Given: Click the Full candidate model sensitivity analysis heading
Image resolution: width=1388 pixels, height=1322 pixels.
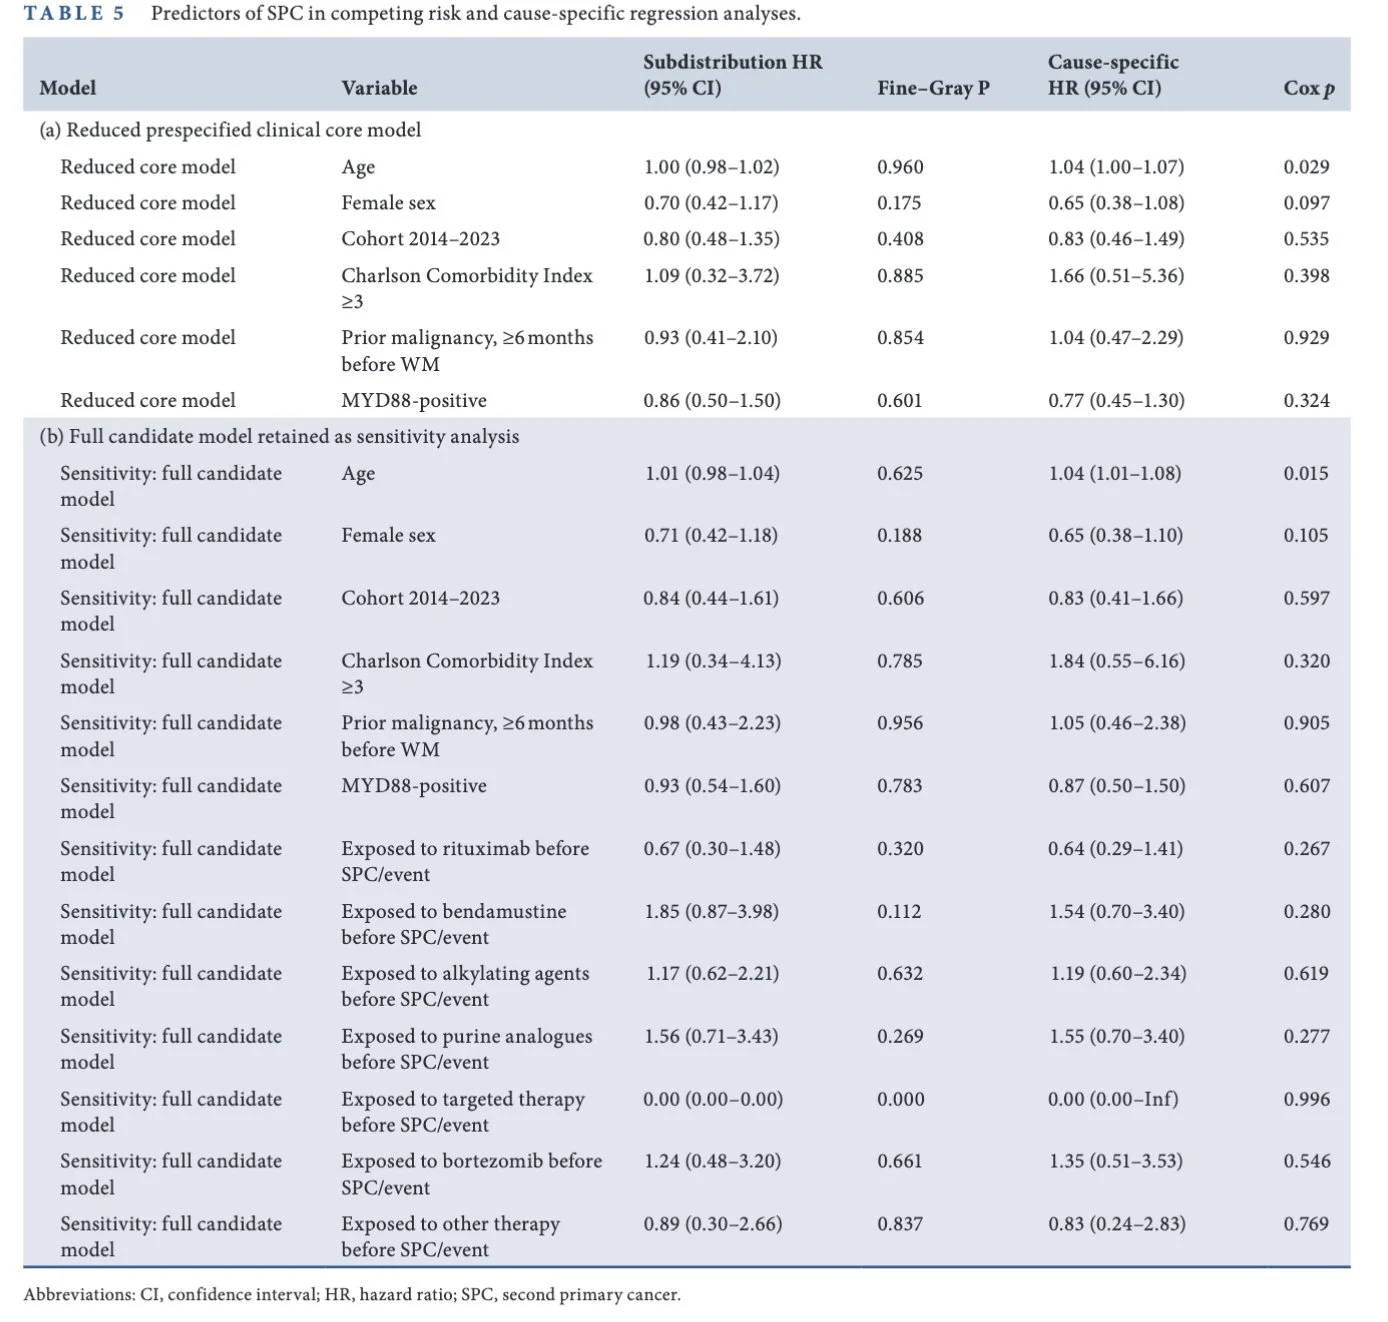Looking at the screenshot, I should (x=279, y=436).
